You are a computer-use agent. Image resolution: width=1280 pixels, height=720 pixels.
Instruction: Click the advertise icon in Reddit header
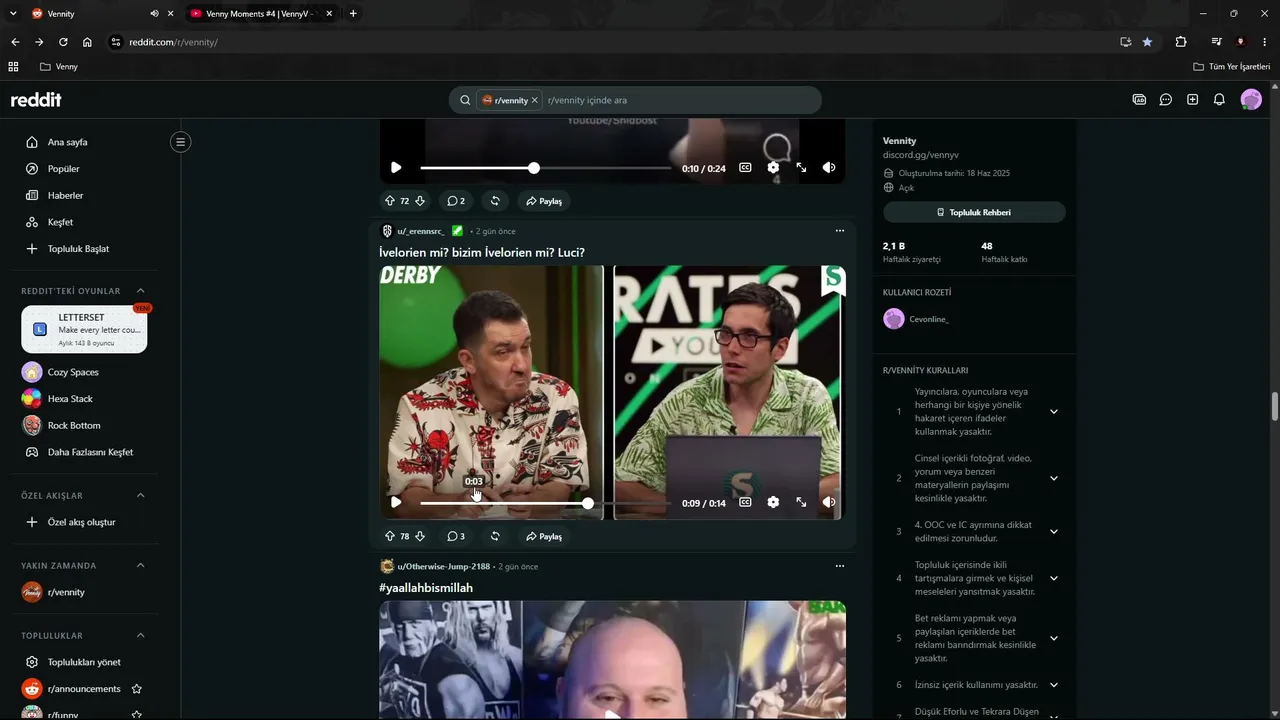(x=1139, y=100)
